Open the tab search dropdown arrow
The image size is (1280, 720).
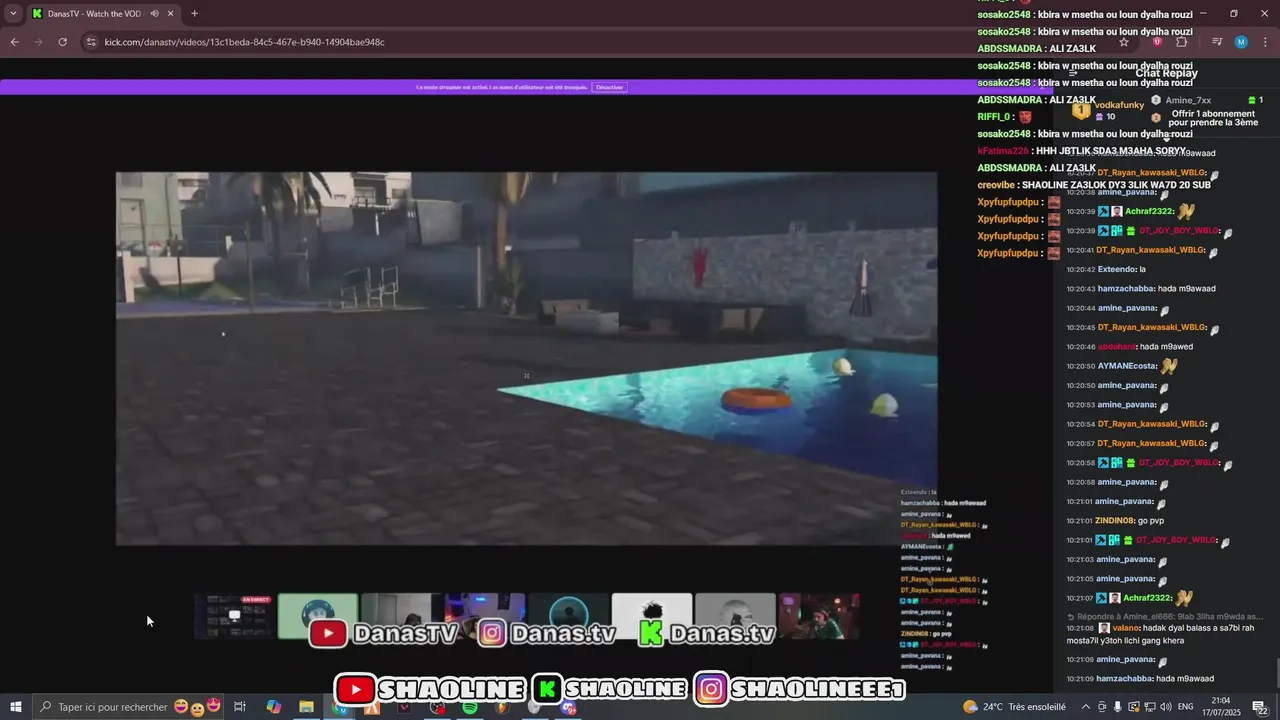tap(13, 14)
